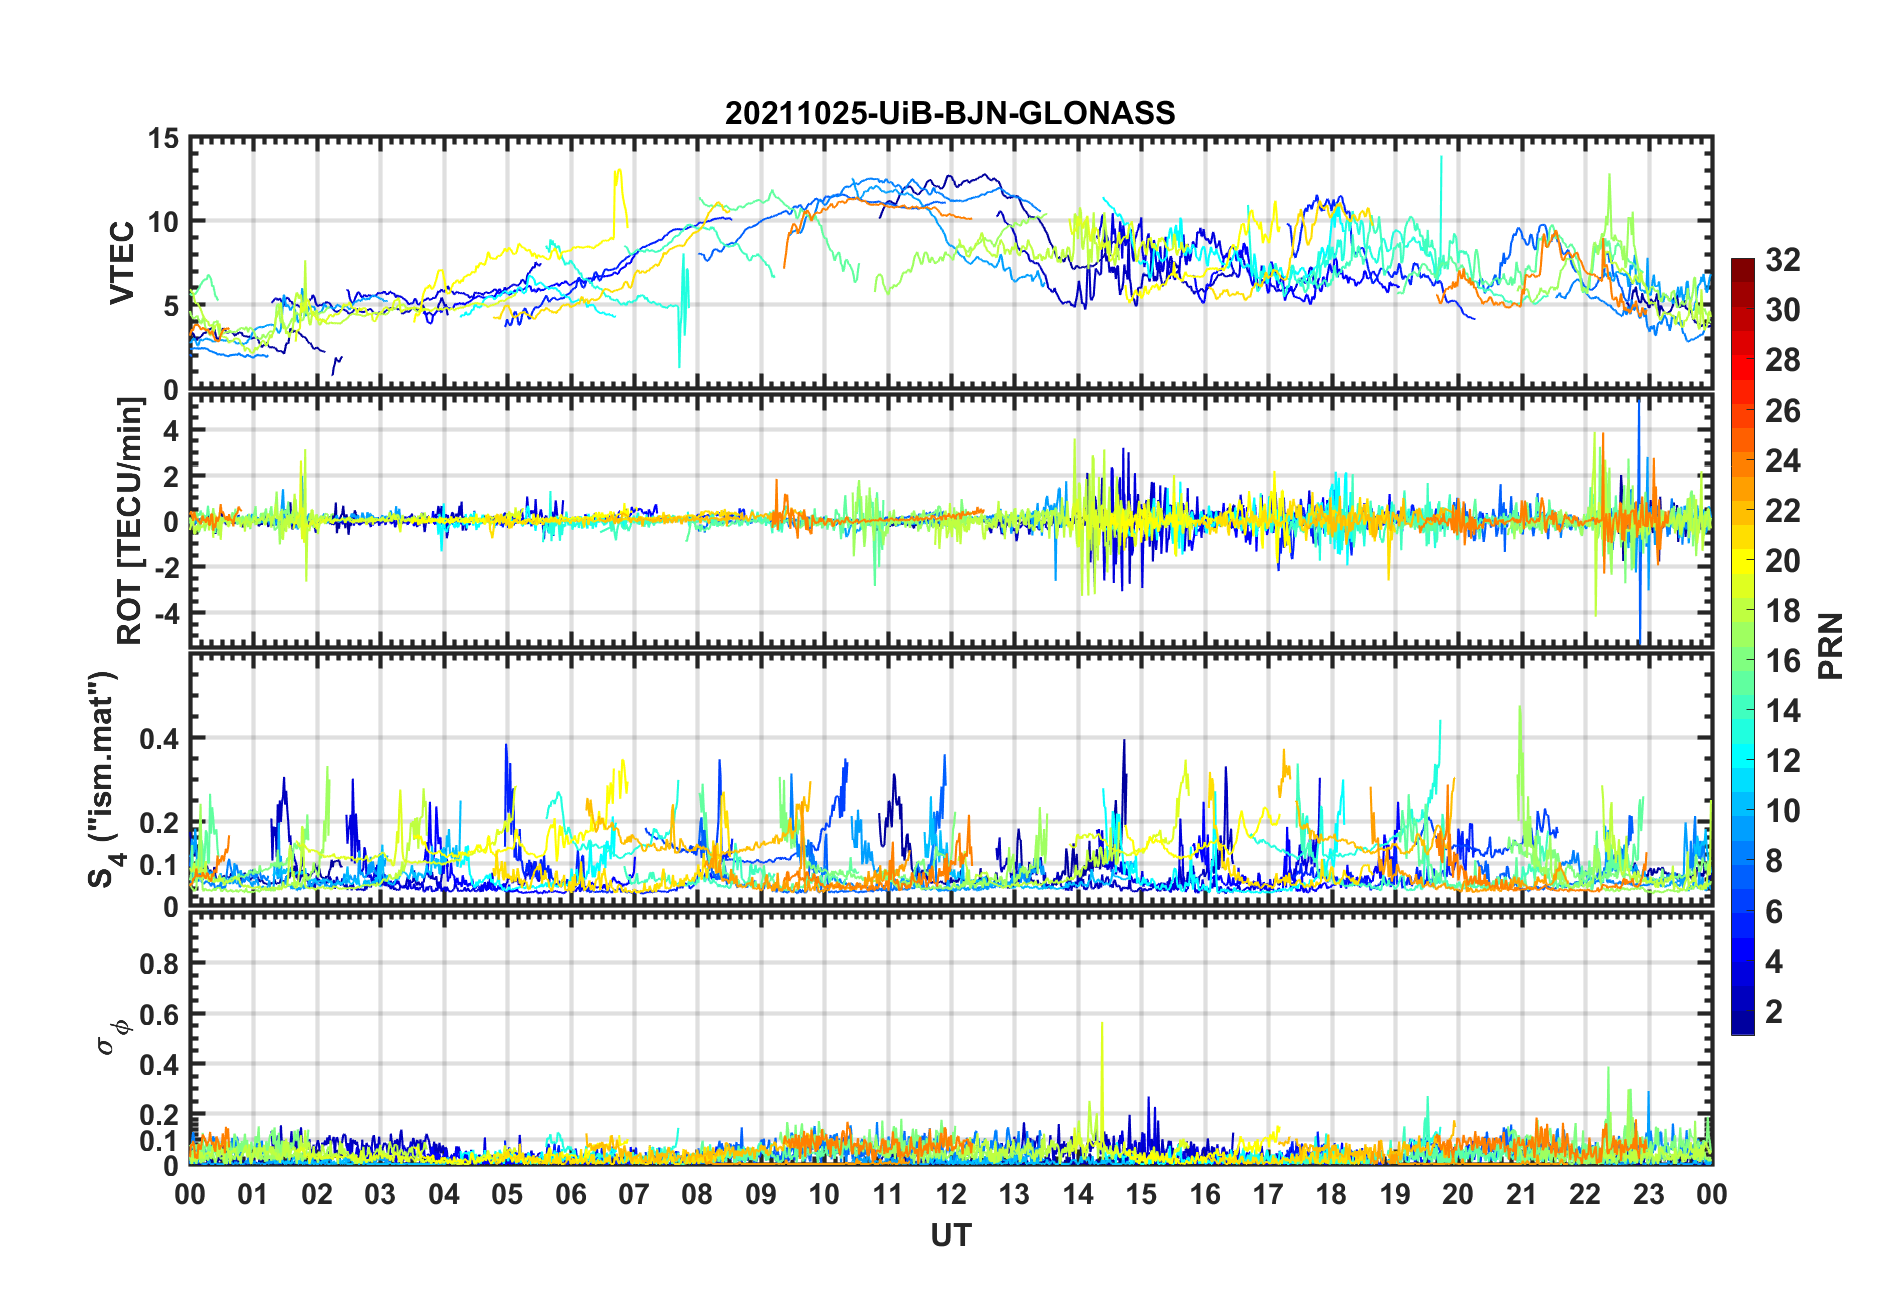Click the UT x-axis label
Screen dimensions: 1902x1292
(950, 1236)
